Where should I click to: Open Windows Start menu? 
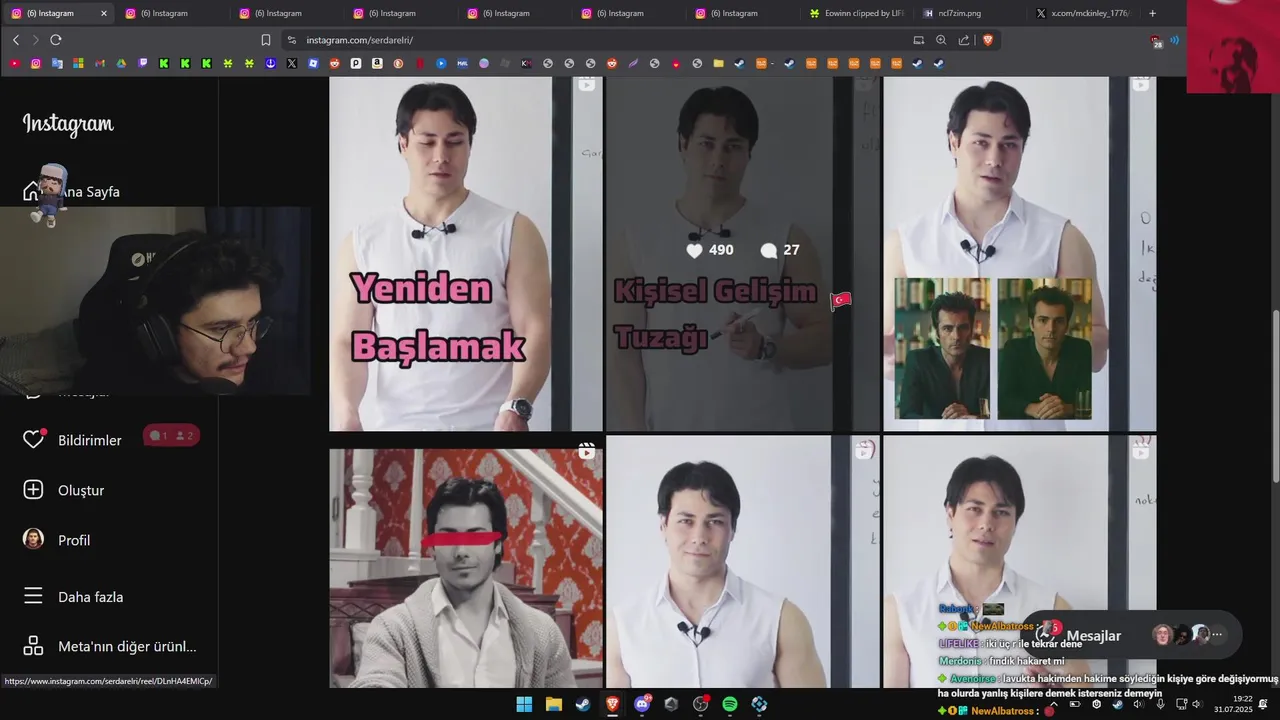[x=524, y=704]
